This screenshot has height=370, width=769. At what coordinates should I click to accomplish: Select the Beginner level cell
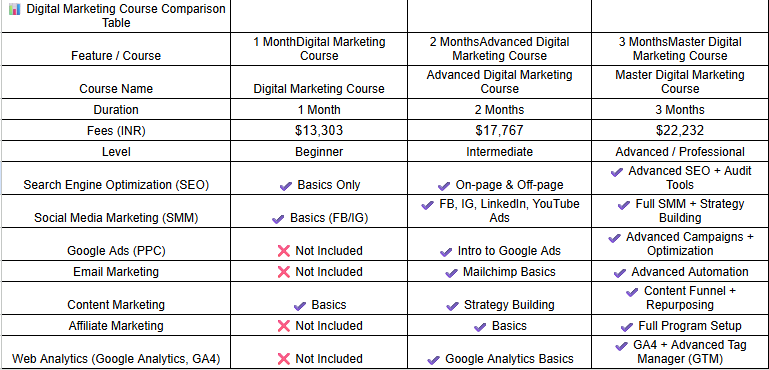pyautogui.click(x=319, y=152)
